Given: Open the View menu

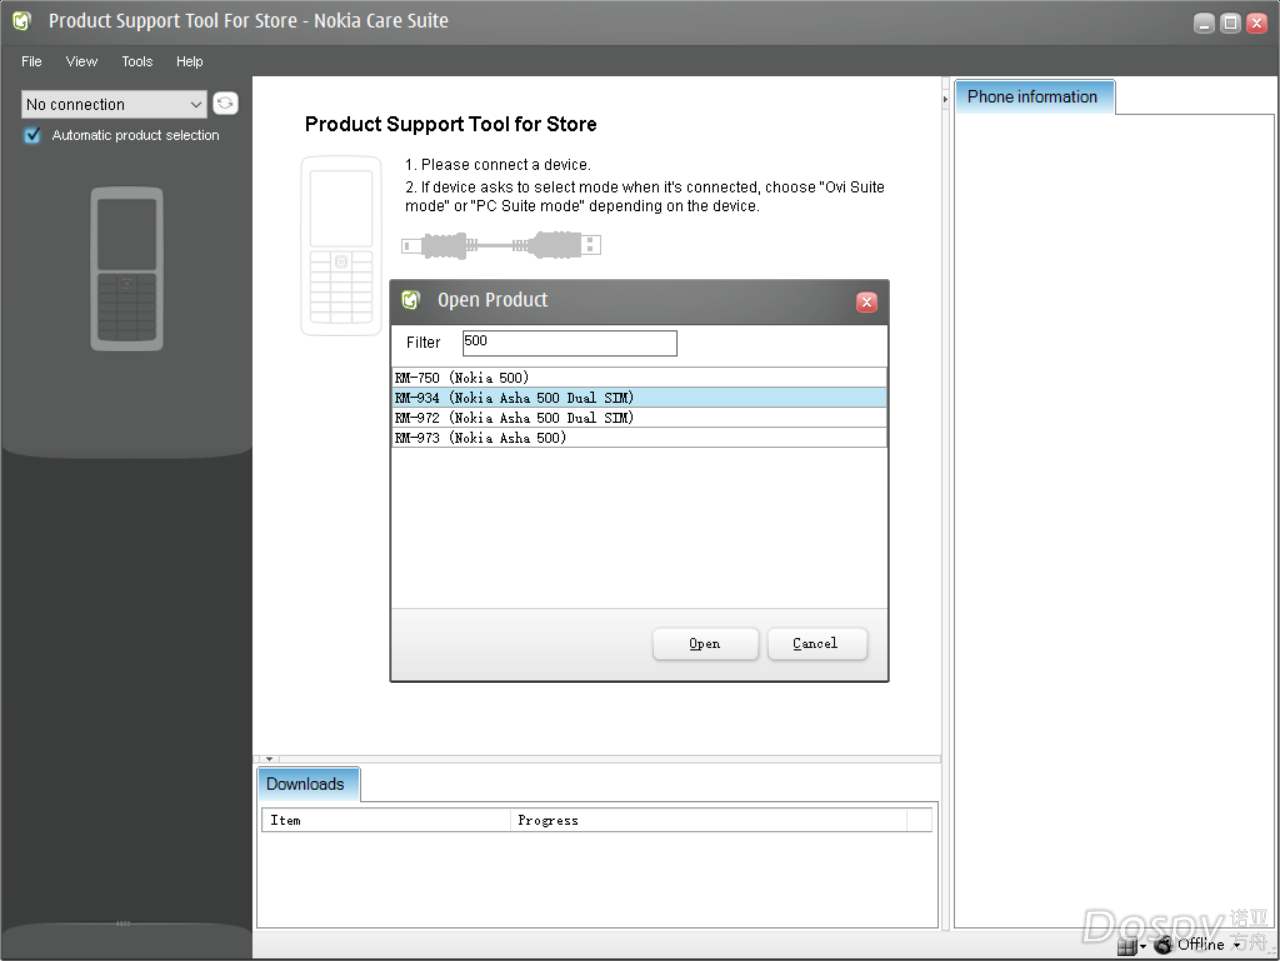Looking at the screenshot, I should (x=82, y=61).
